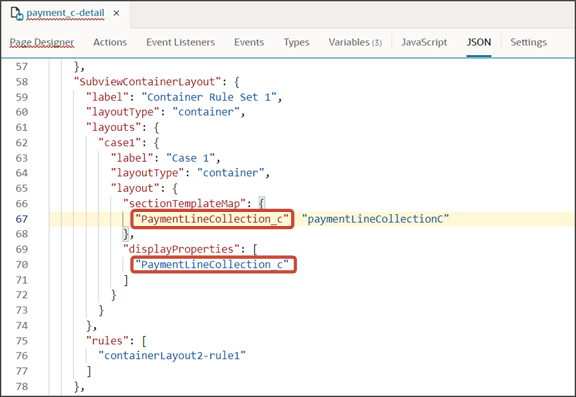Click line number 58 in gutter

22,82
